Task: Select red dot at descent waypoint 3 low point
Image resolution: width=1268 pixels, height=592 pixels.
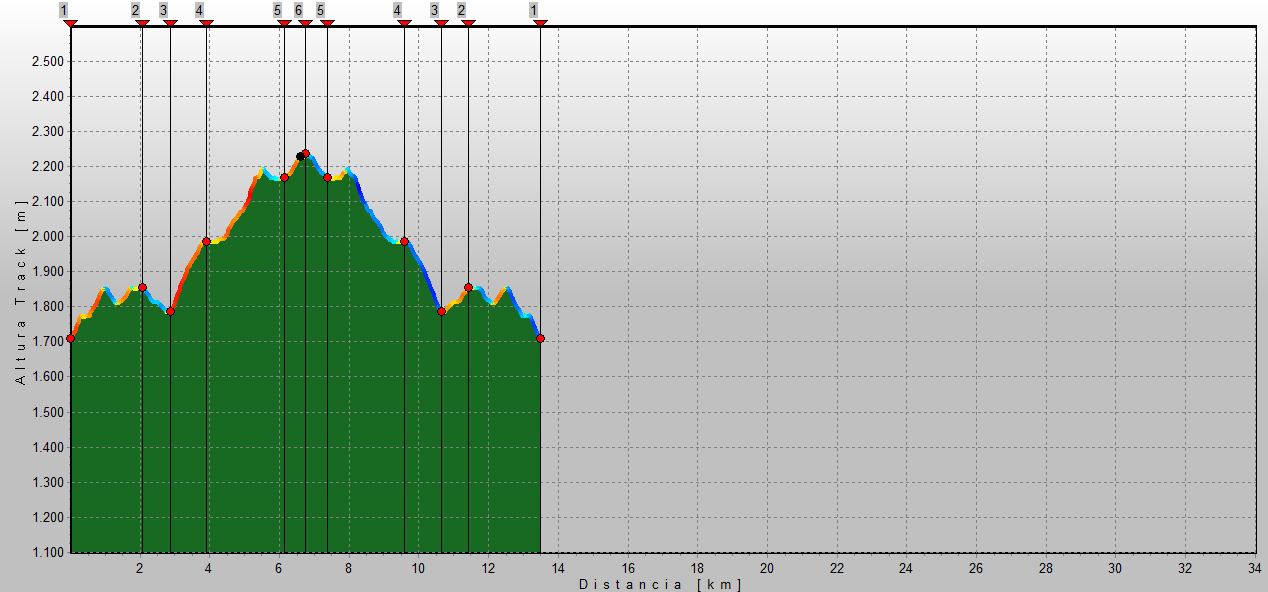Action: [x=441, y=311]
